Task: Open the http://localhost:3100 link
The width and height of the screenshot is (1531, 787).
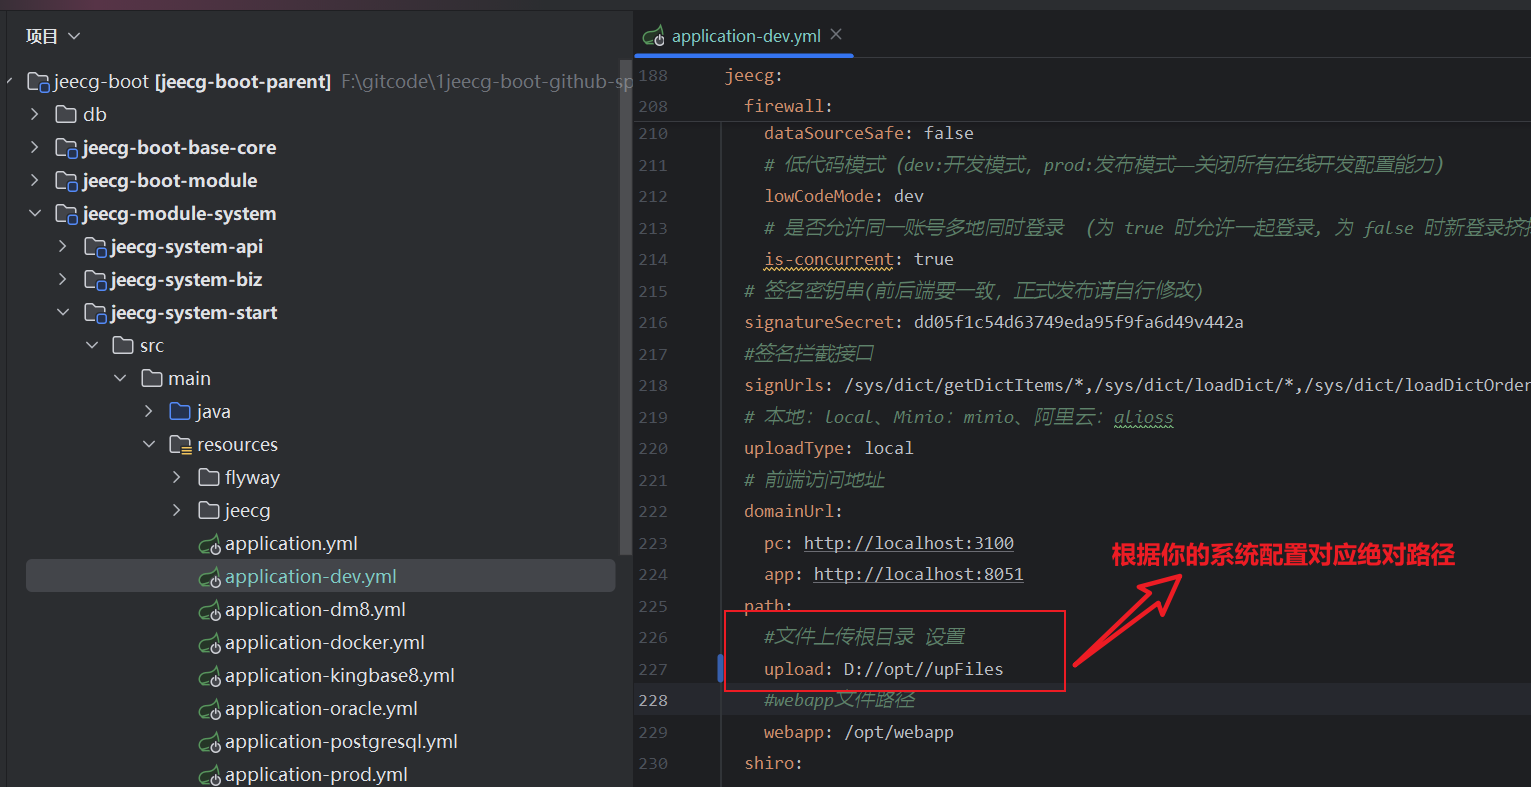Action: coord(909,543)
